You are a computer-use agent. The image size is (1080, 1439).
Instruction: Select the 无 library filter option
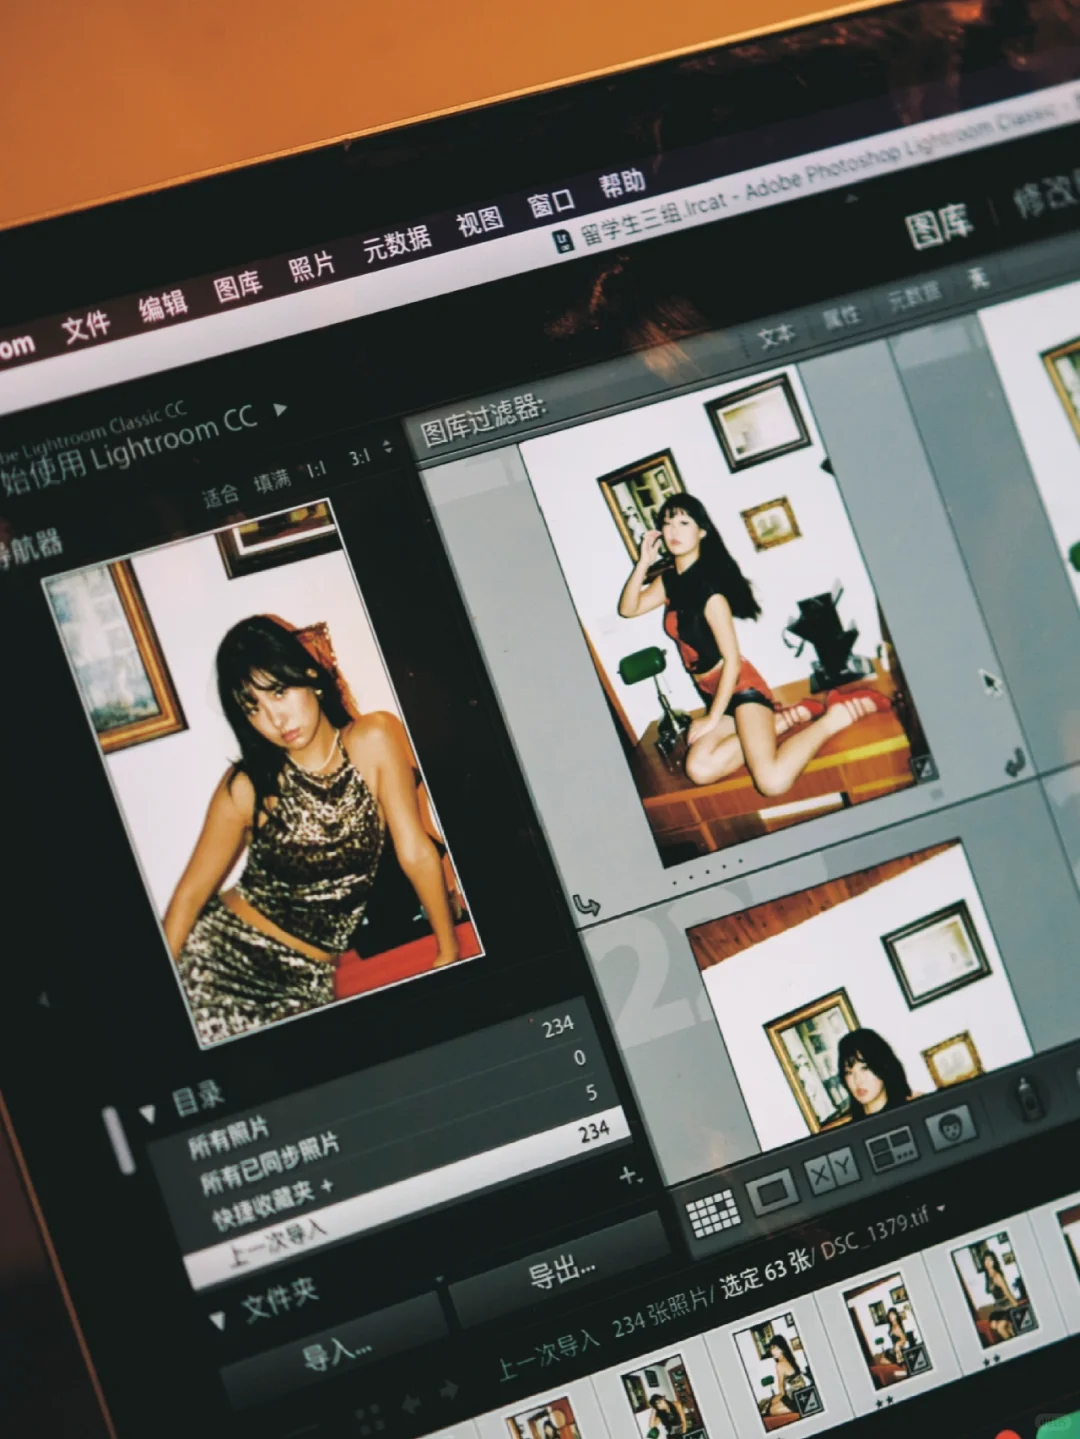click(978, 277)
